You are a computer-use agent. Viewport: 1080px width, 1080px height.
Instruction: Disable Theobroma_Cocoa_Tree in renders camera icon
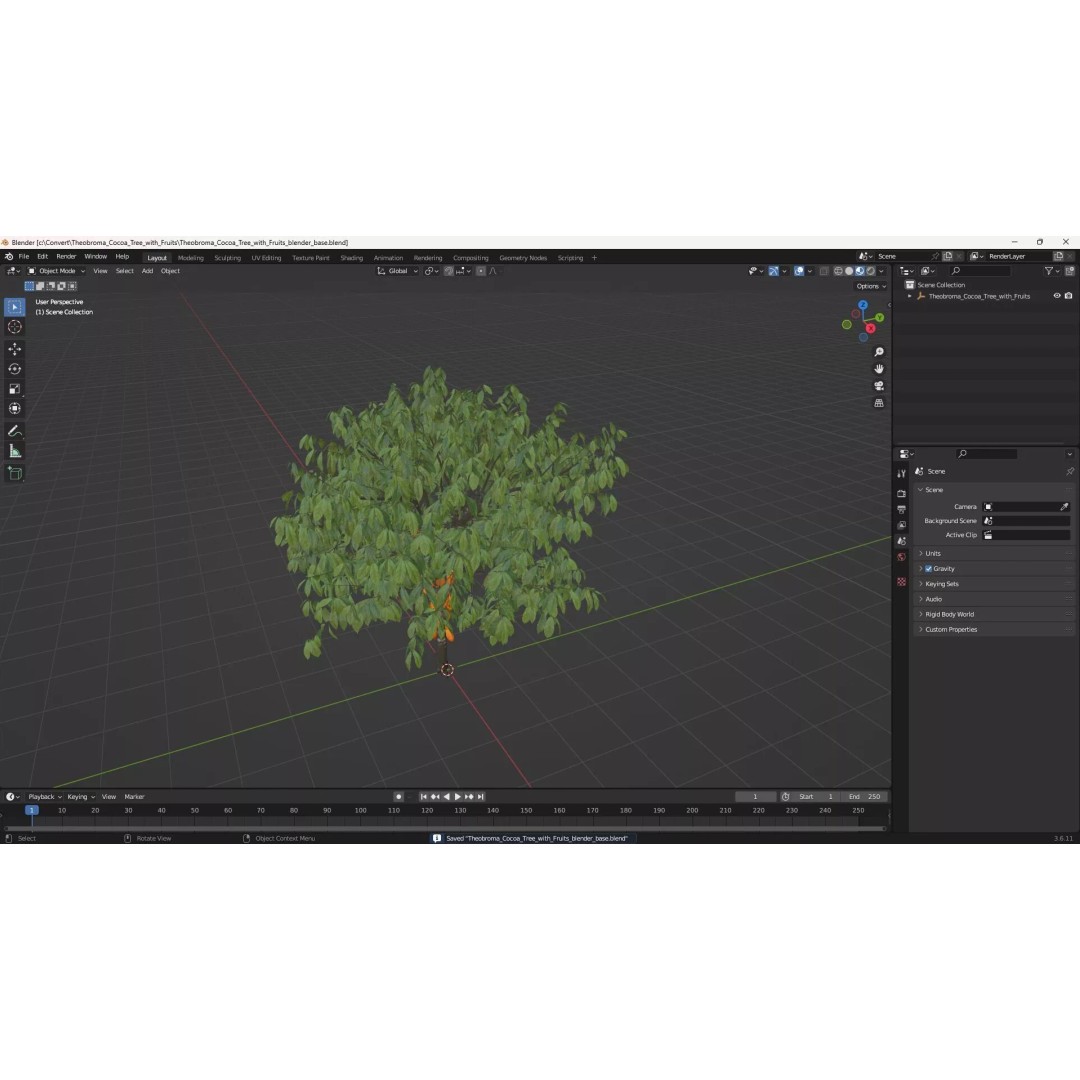point(1068,296)
